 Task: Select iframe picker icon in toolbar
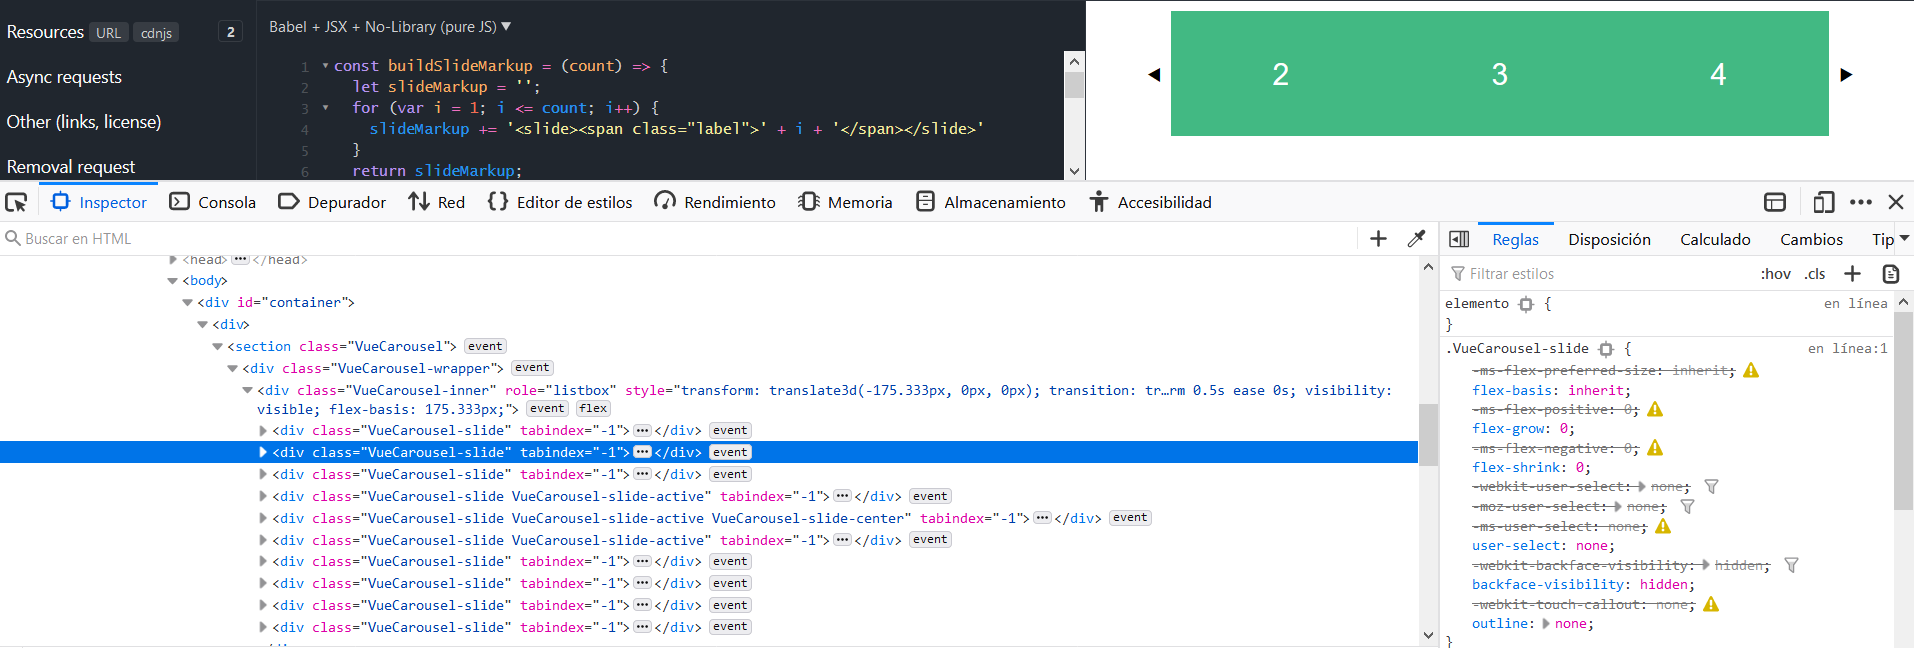(x=1775, y=202)
